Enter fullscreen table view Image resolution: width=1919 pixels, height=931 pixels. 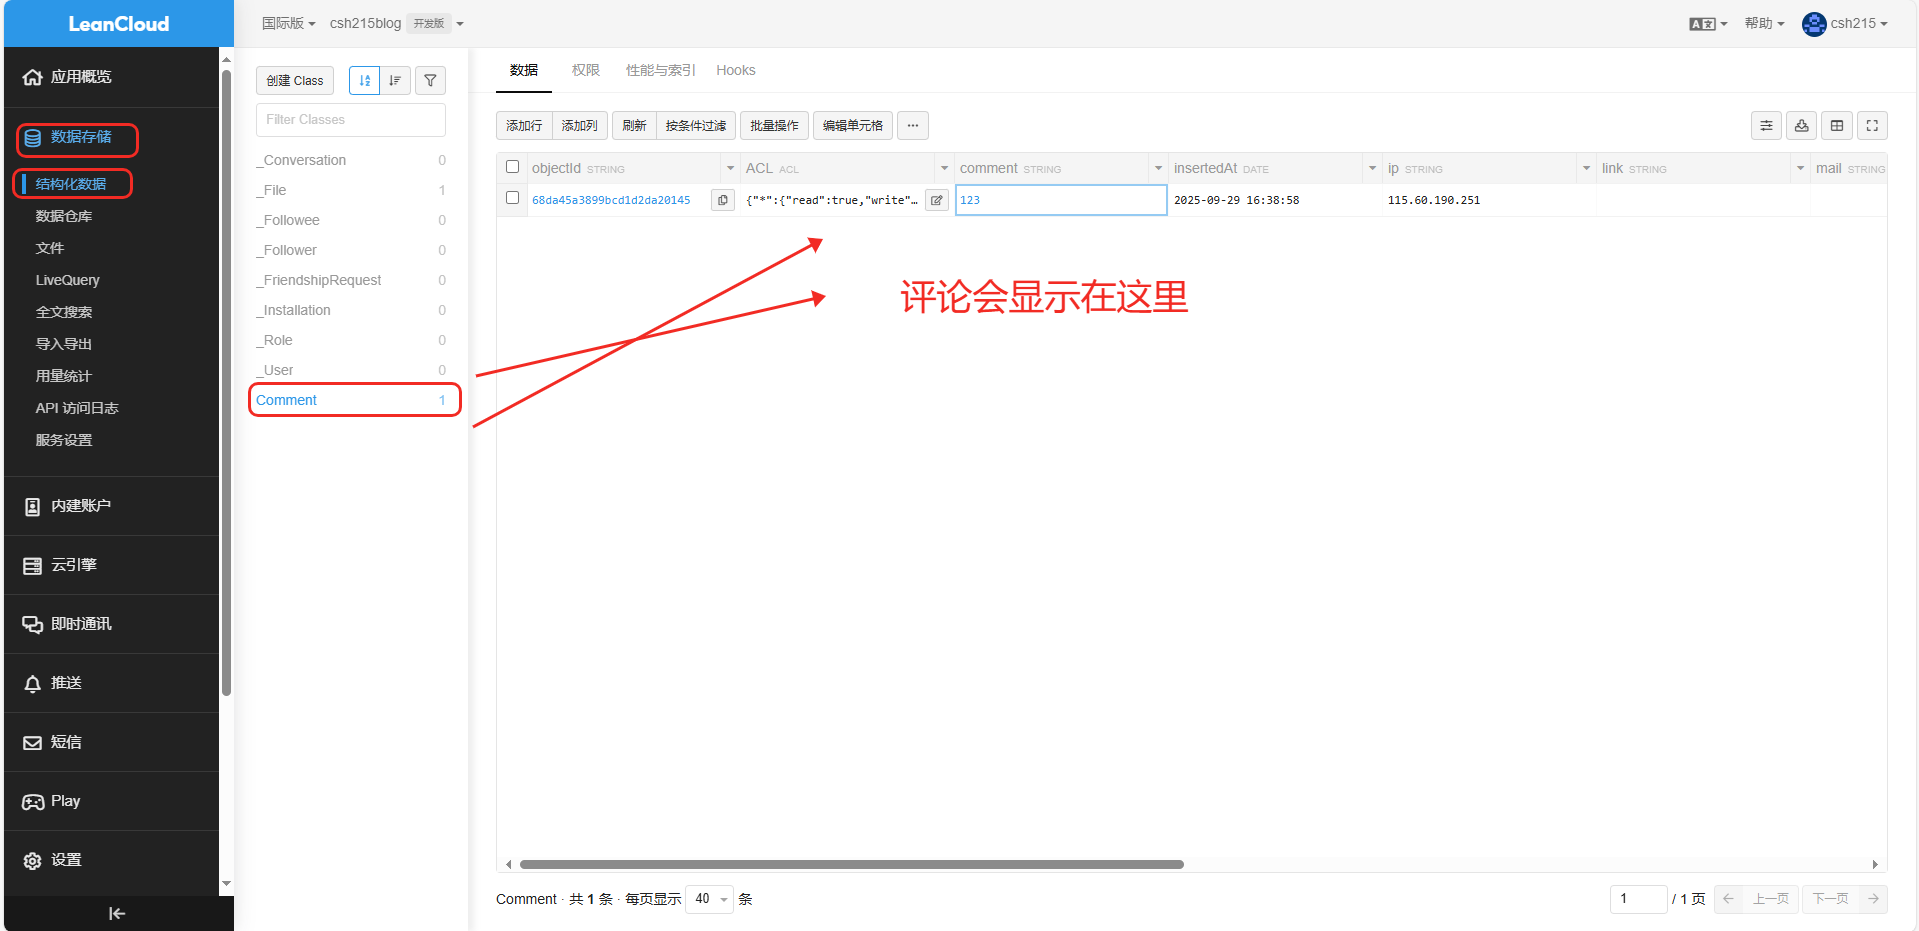click(x=1872, y=126)
